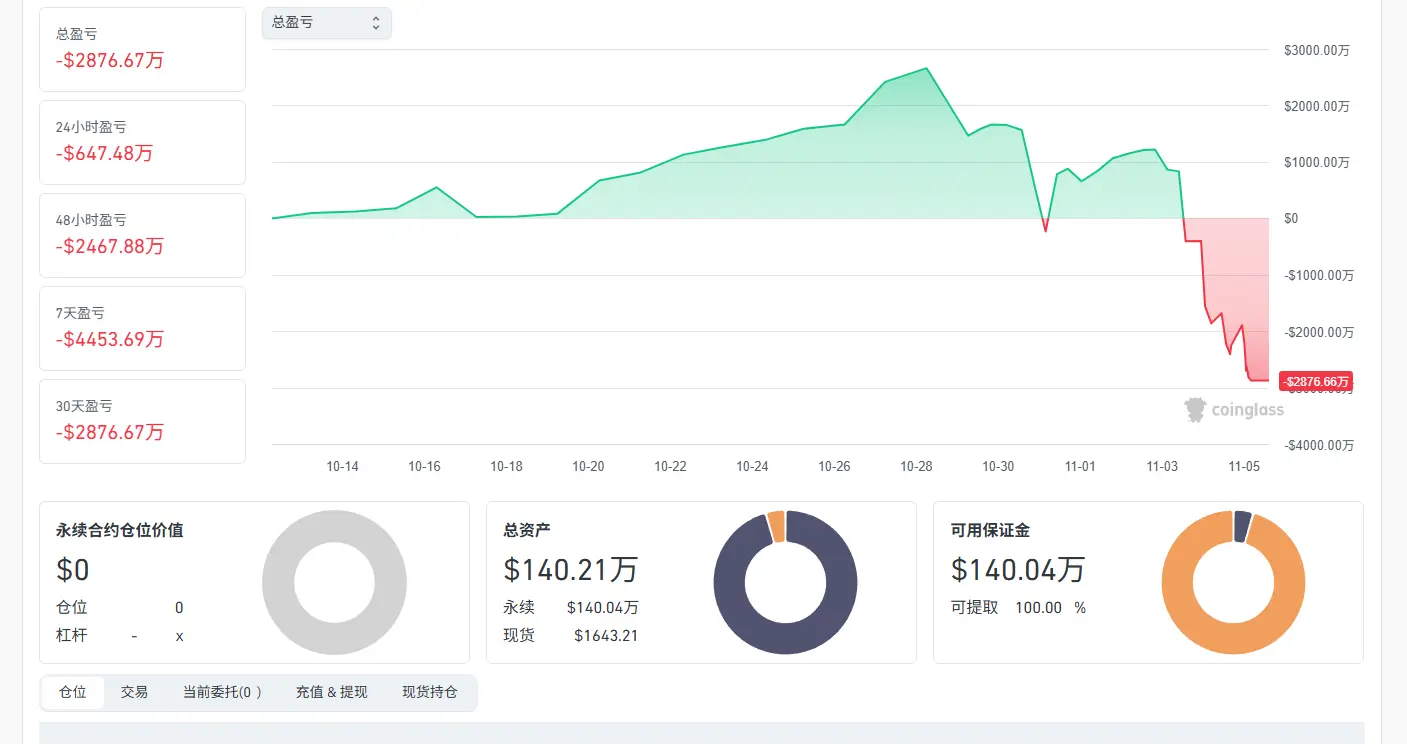The image size is (1407, 744).
Task: Click the 10-20 date on the x-axis
Action: (588, 466)
